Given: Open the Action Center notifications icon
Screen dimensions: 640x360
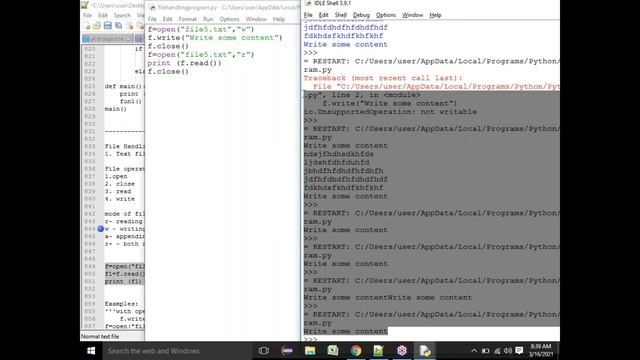Looking at the screenshot, I should click(x=519, y=351).
